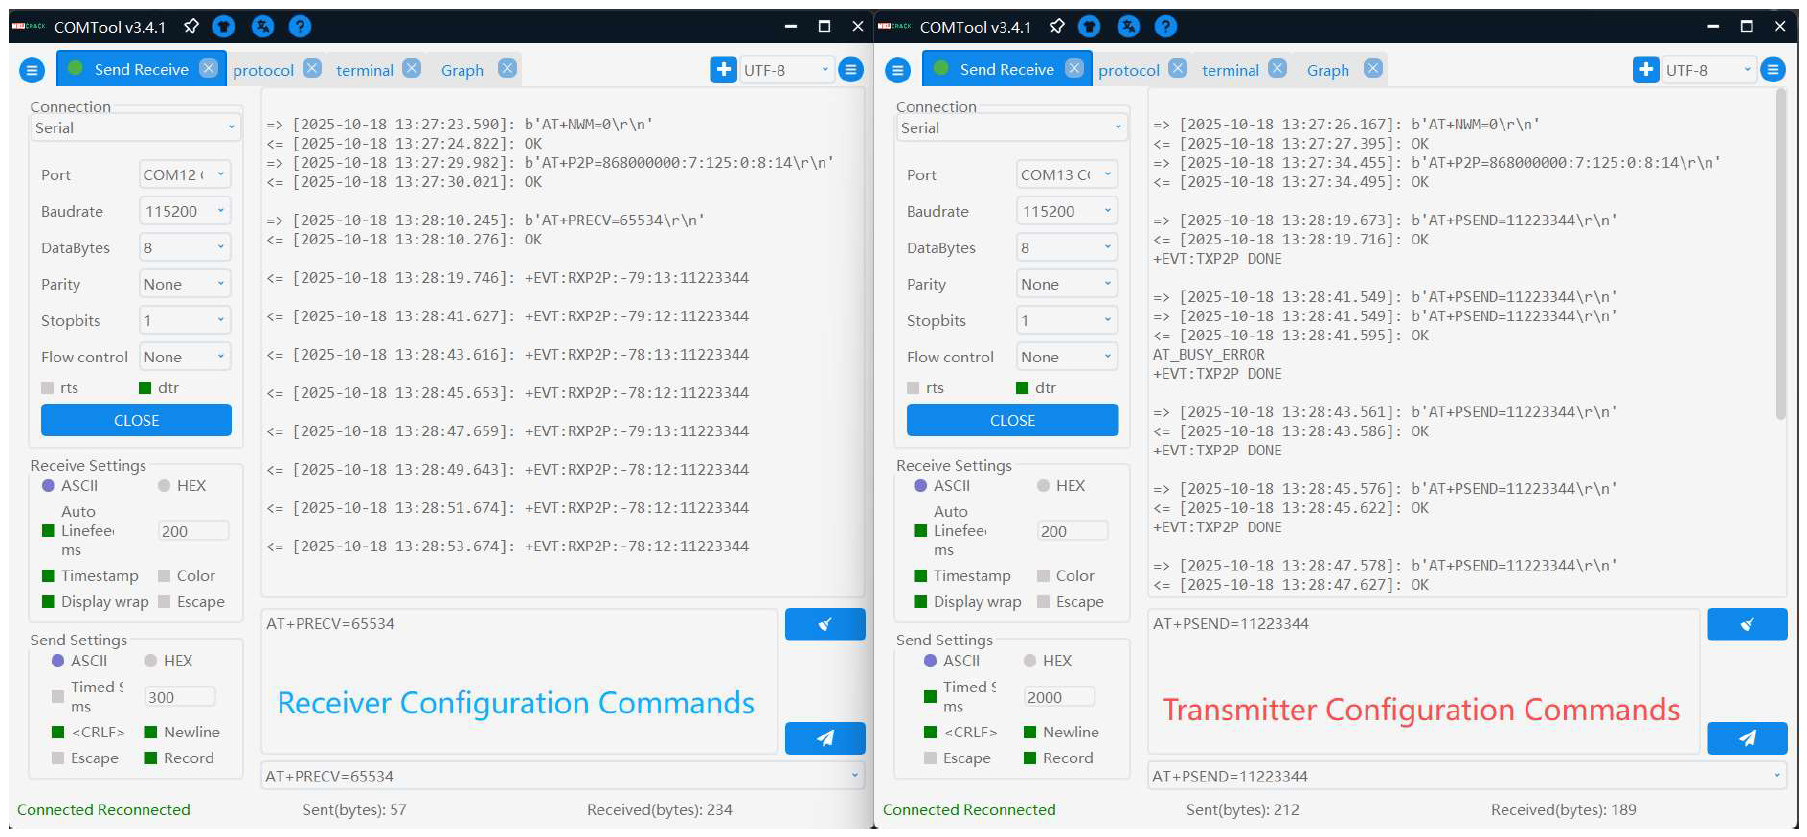Open left window's menu icon beside UTF-8
Image resolution: width=1807 pixels, height=837 pixels.
[851, 69]
